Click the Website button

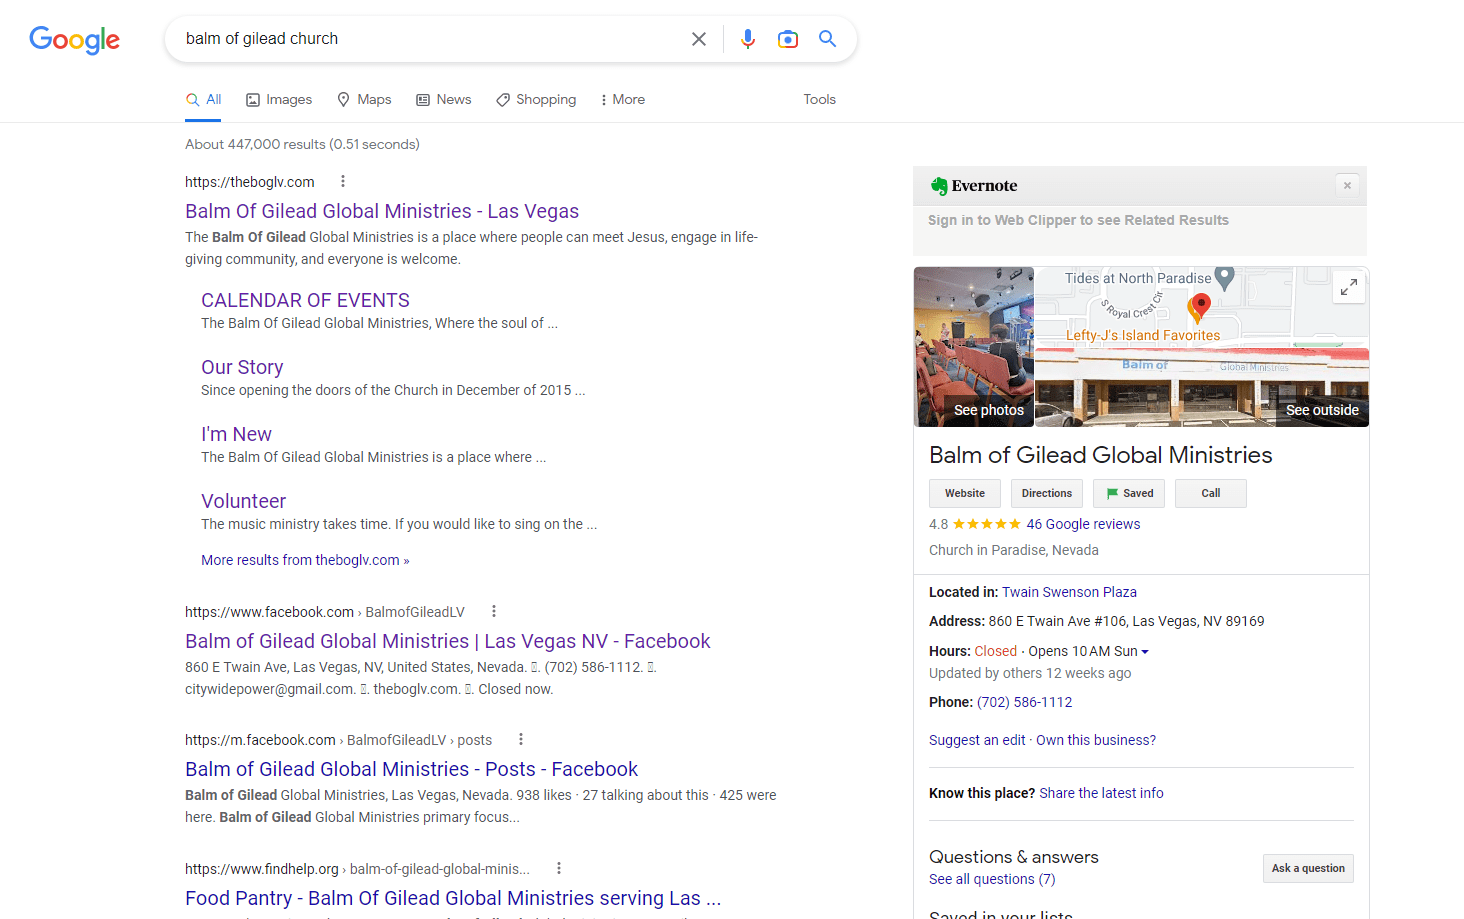pos(965,493)
